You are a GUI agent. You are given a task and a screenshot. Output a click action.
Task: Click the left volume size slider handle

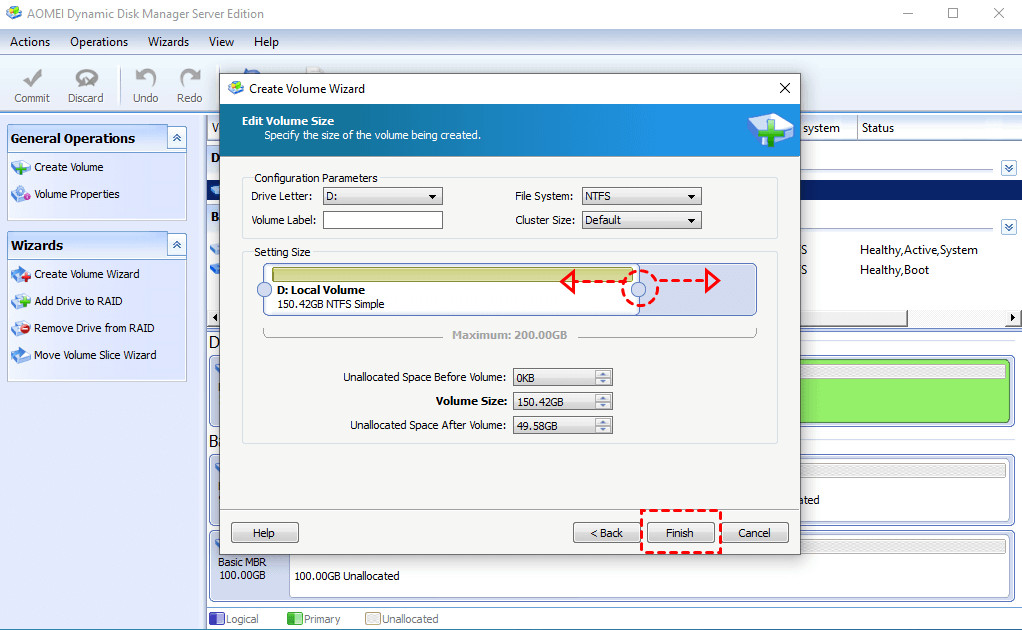pos(265,290)
